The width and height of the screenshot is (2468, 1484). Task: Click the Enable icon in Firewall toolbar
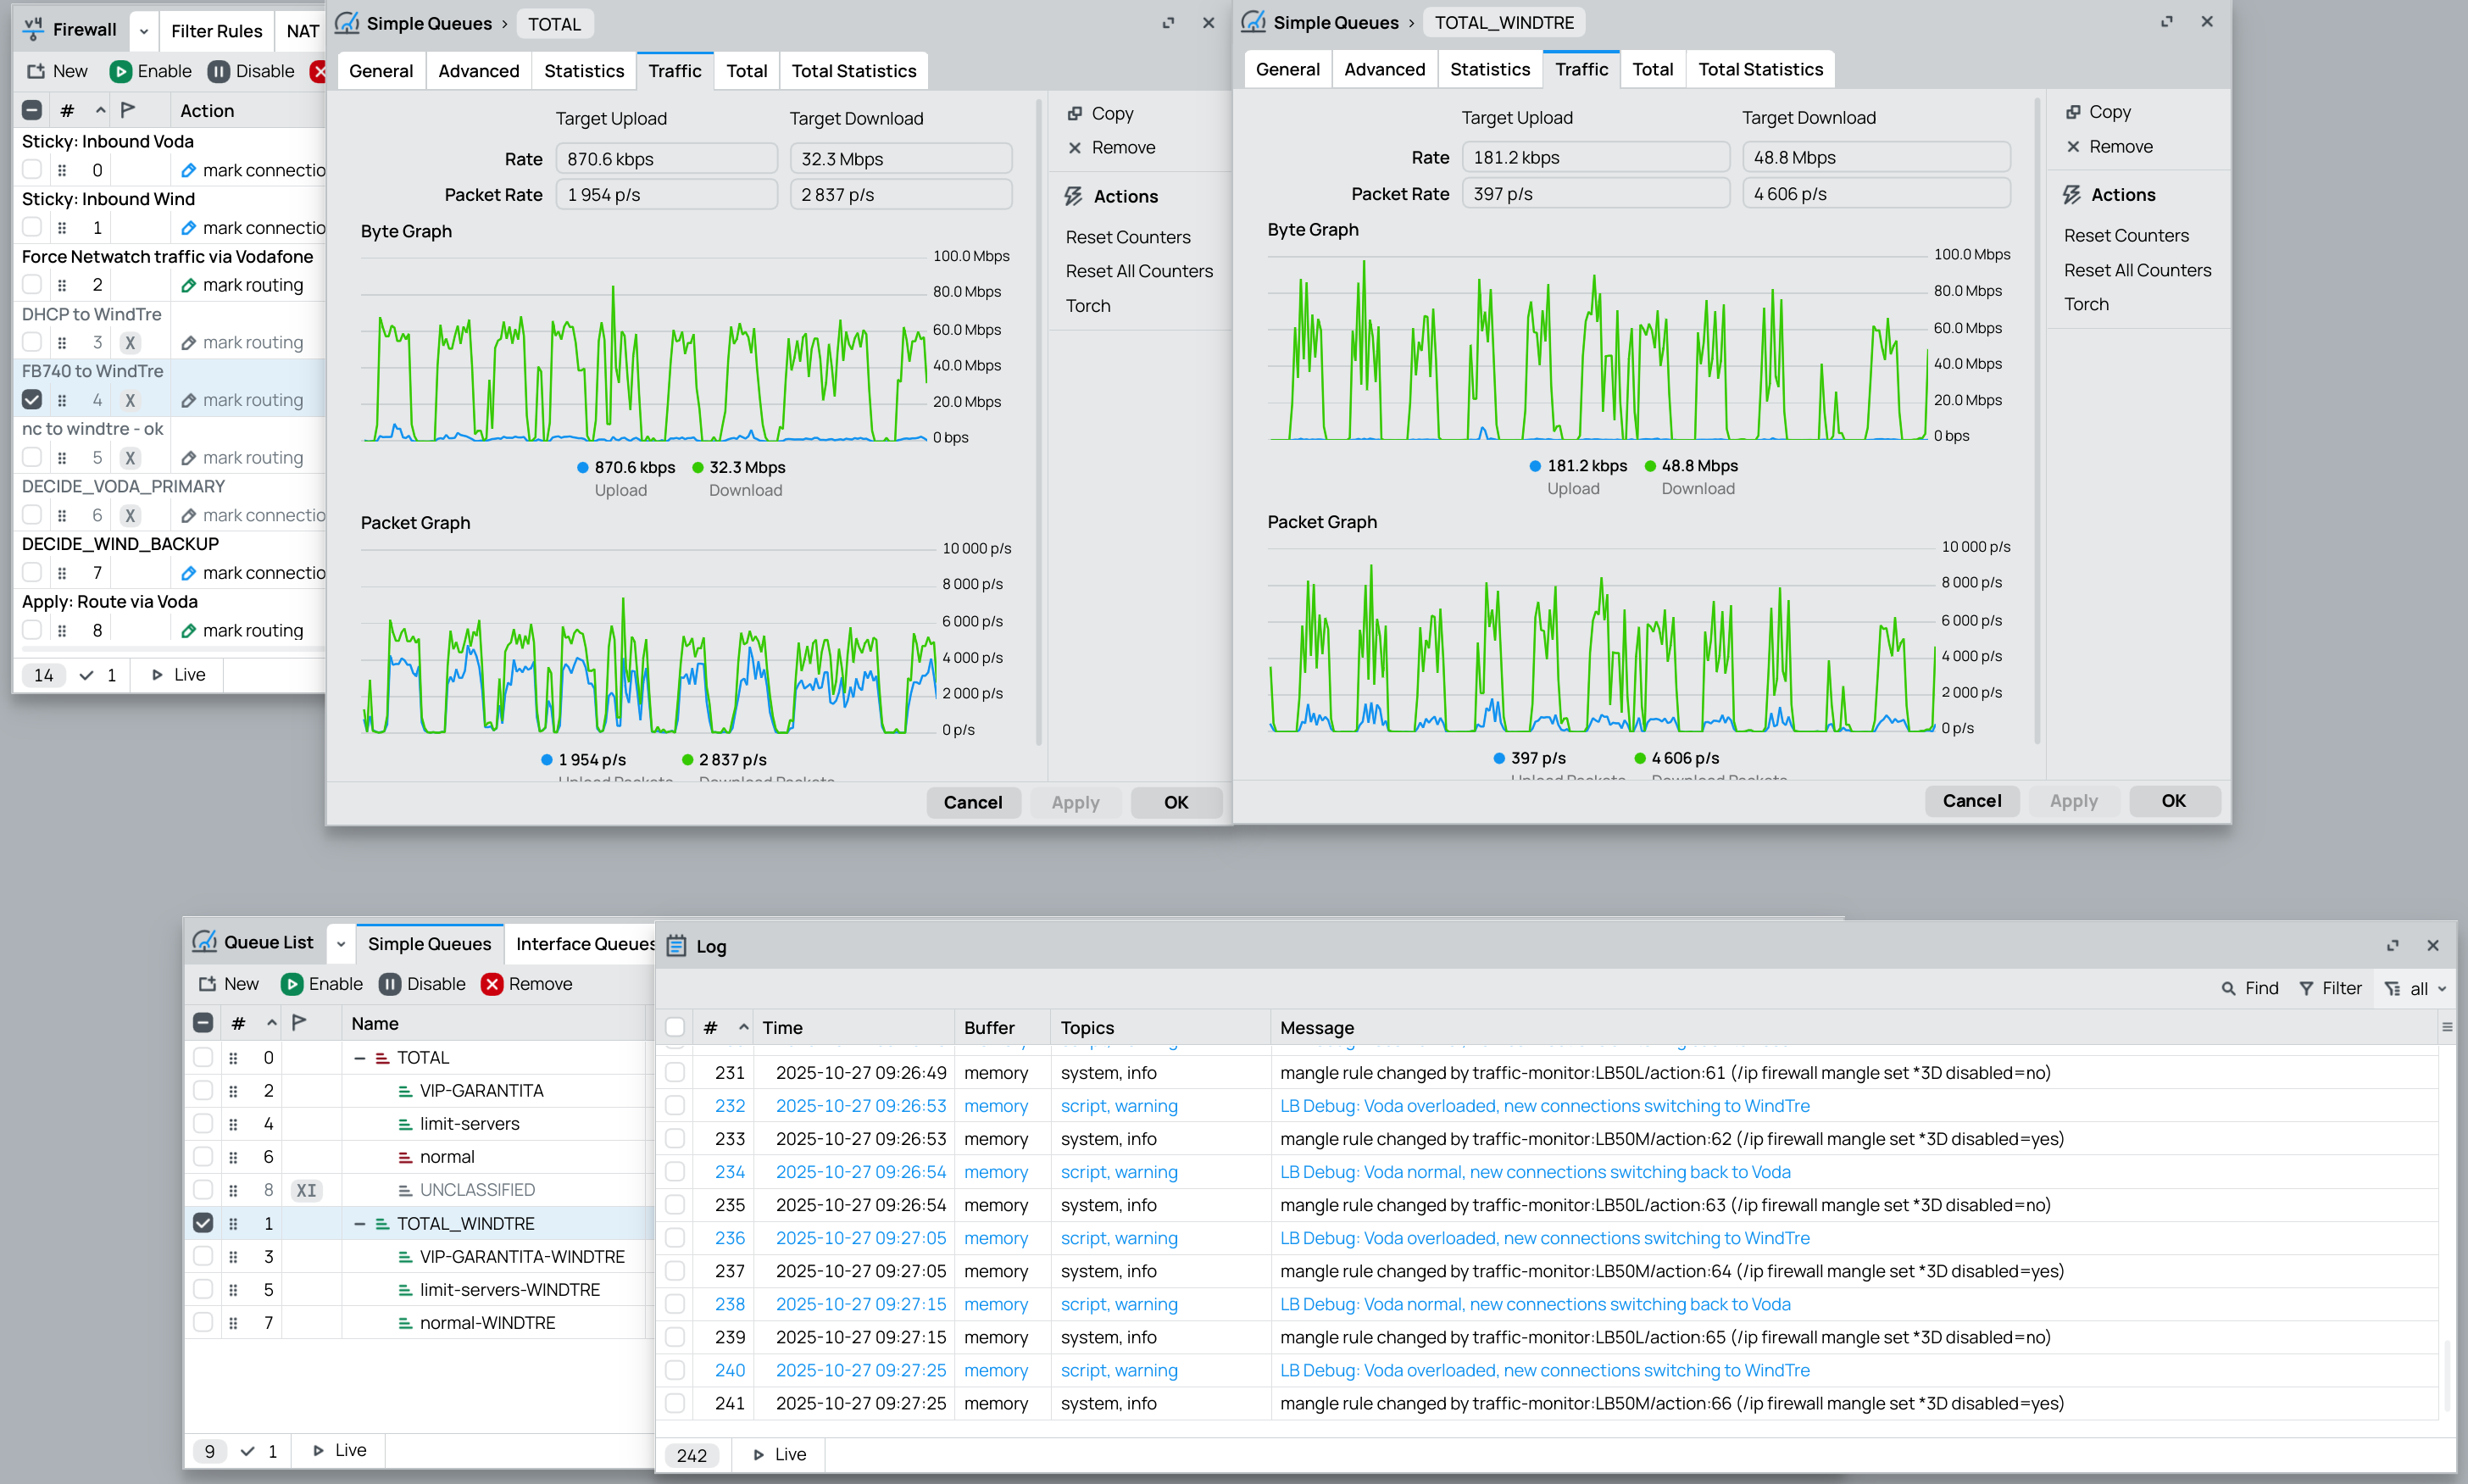click(121, 71)
